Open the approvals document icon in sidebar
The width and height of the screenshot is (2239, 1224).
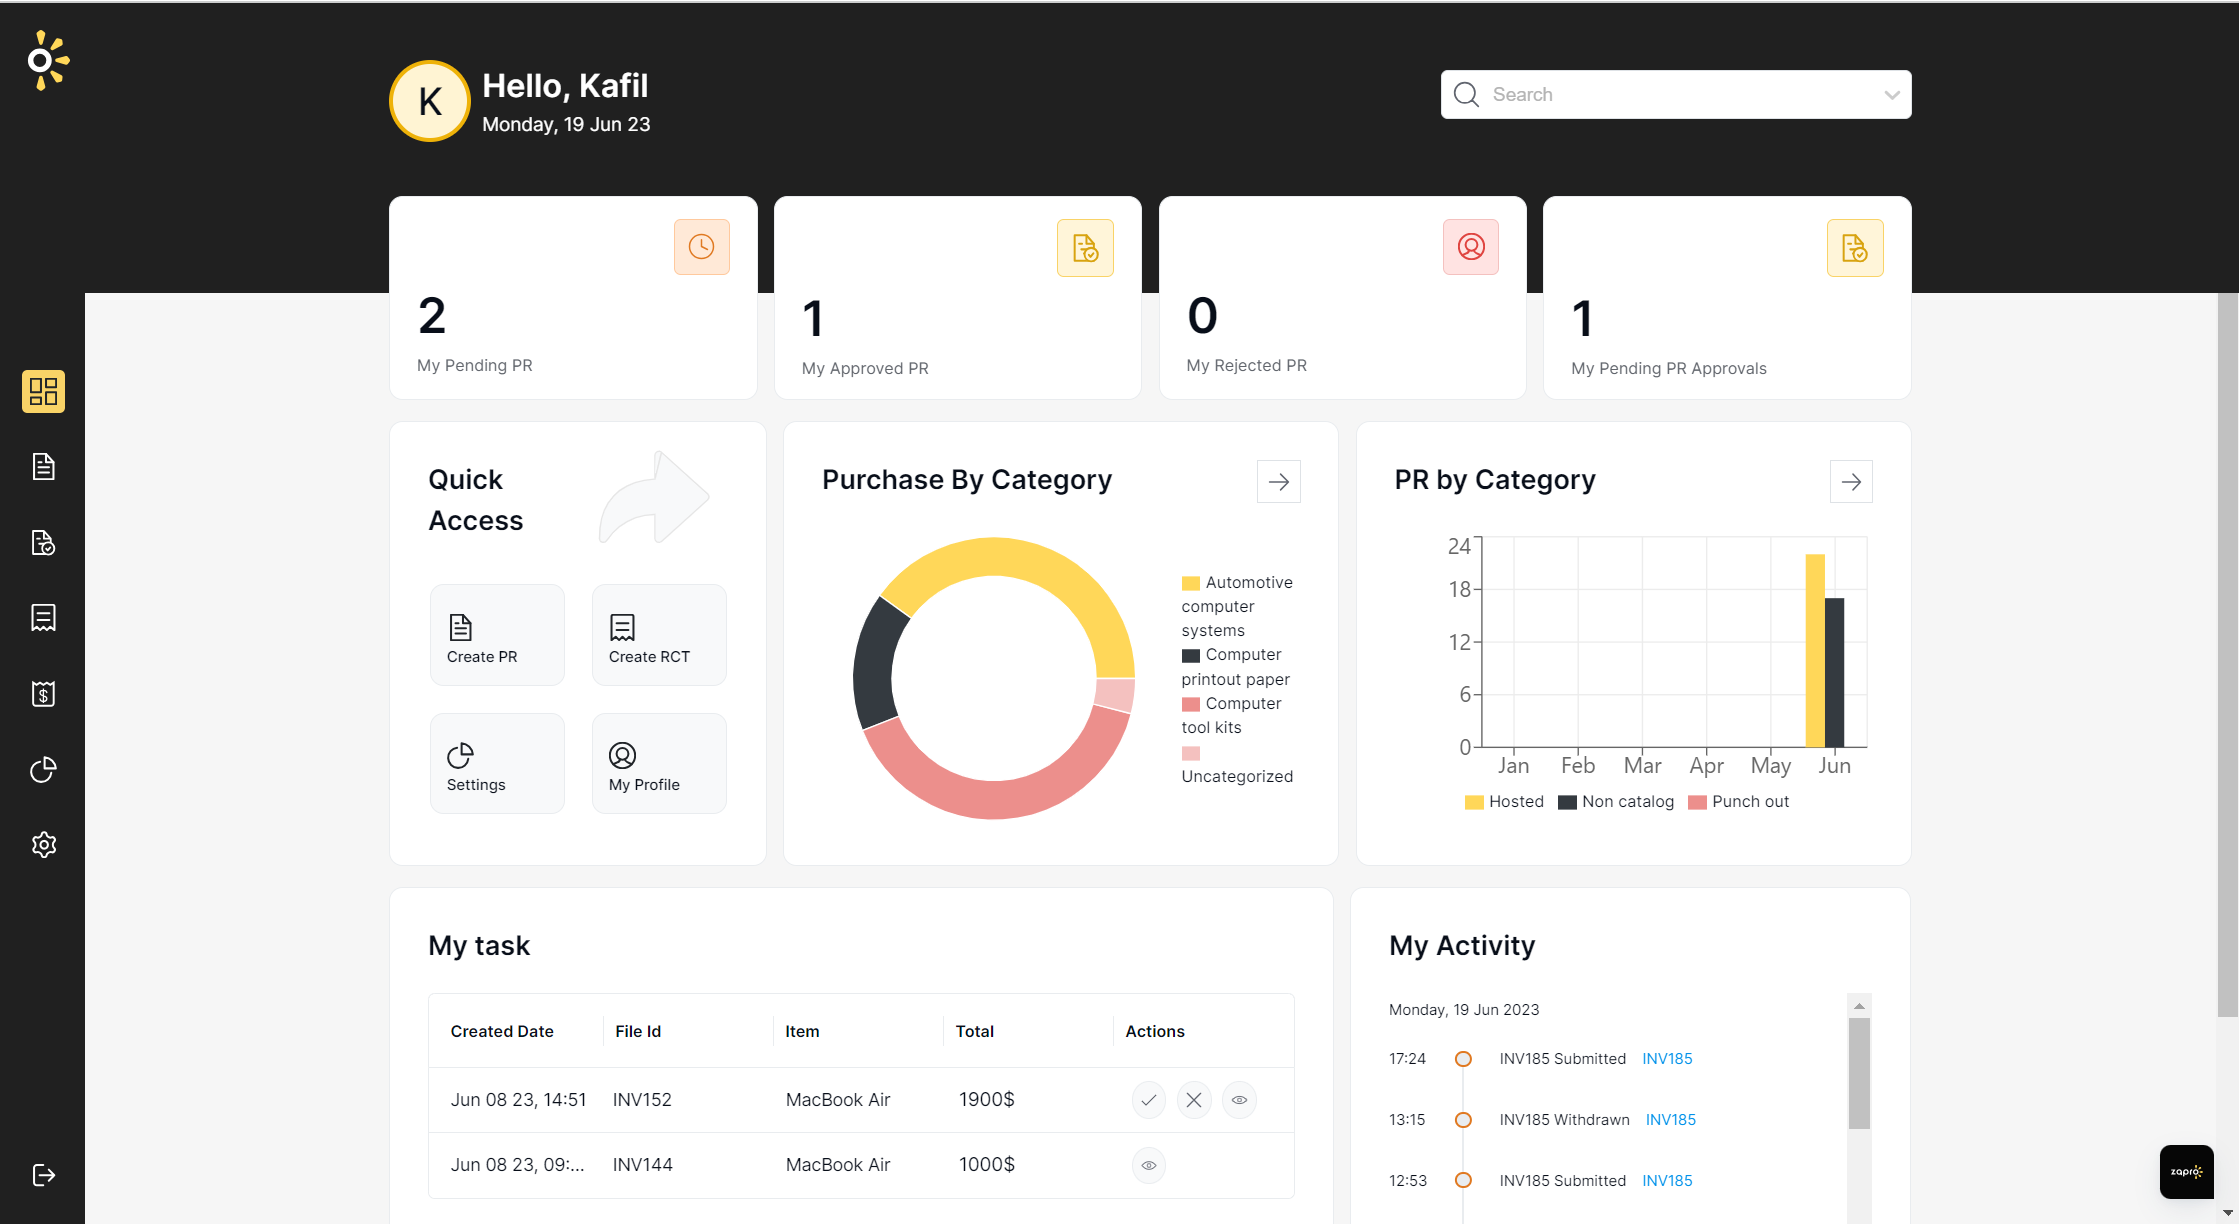click(x=43, y=542)
